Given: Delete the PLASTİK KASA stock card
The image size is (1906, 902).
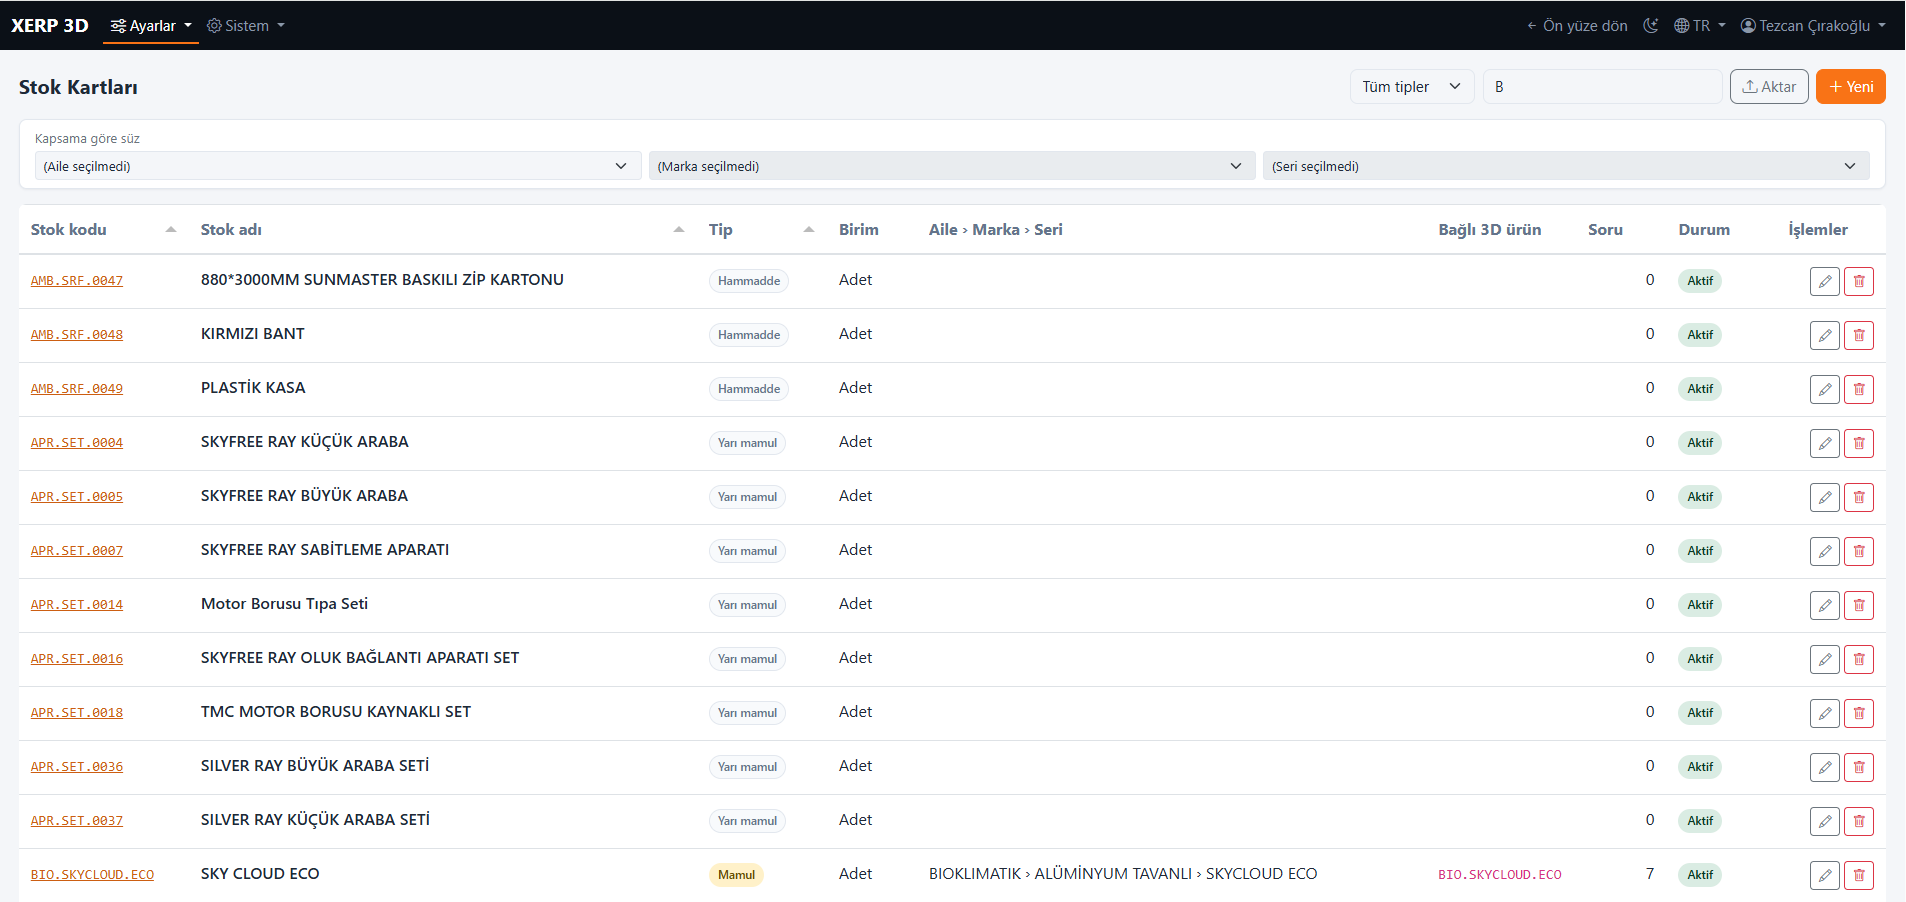Looking at the screenshot, I should point(1859,389).
